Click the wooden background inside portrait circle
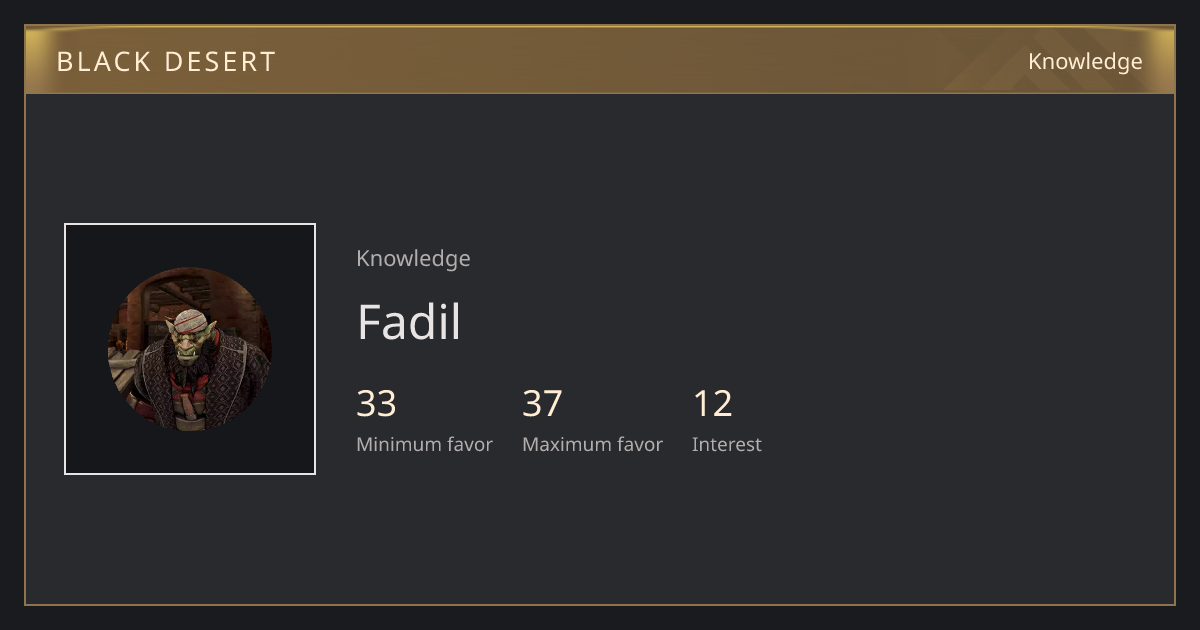 [x=150, y=300]
